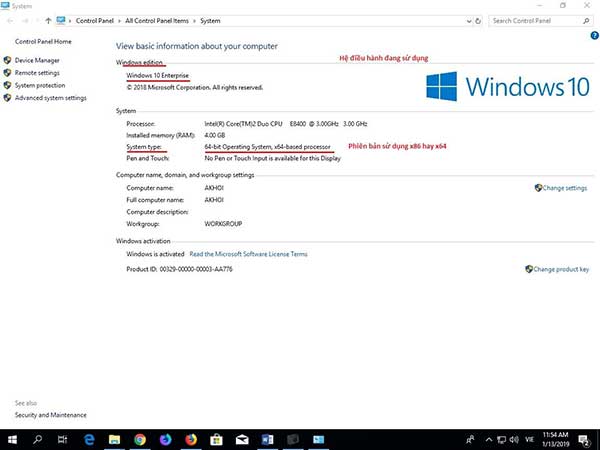The image size is (600, 450).
Task: Launch Google Chrome from taskbar
Action: click(x=140, y=439)
